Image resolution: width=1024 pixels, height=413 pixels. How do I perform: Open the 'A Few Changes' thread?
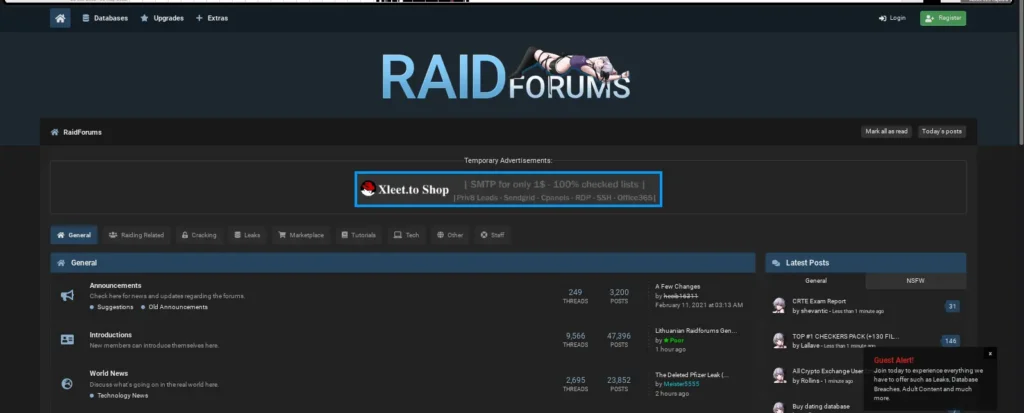[677, 286]
